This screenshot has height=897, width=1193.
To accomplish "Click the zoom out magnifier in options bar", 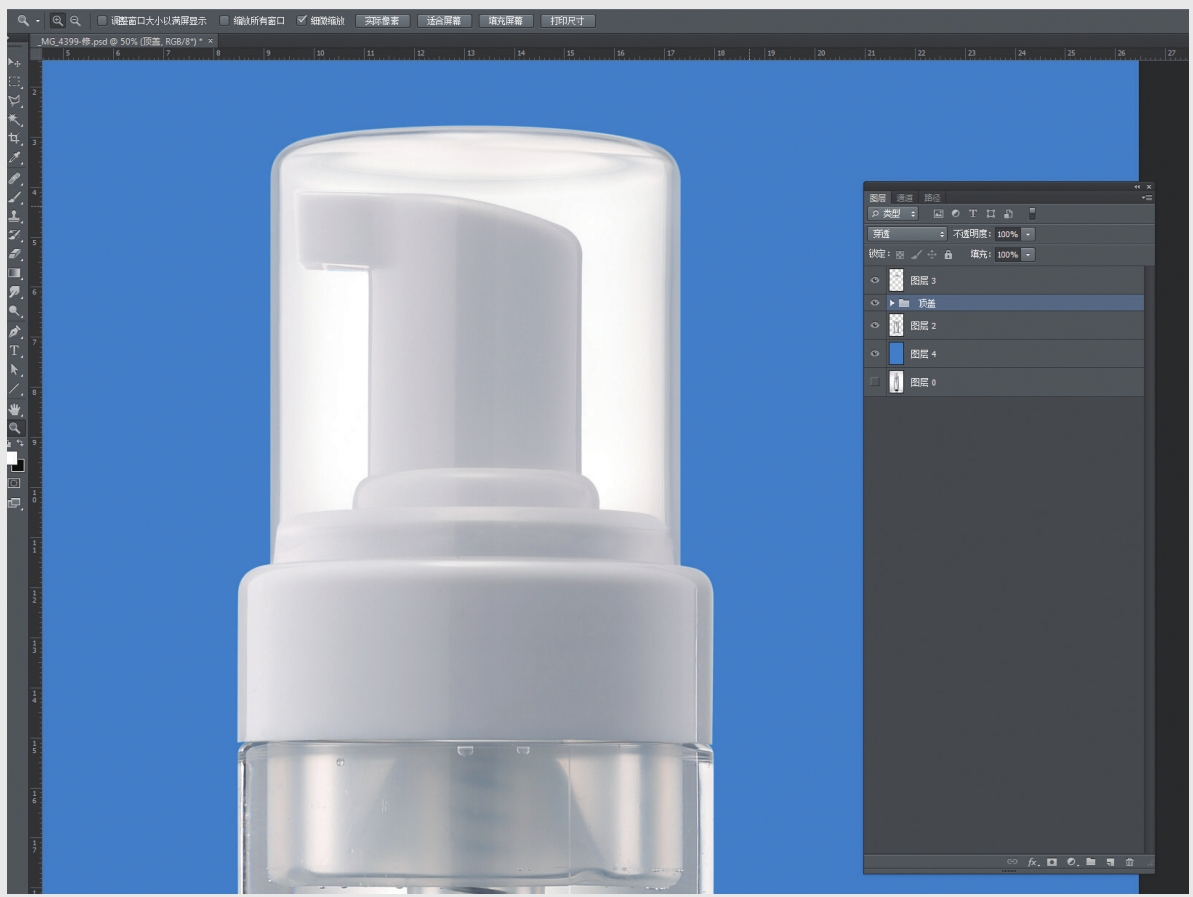I will [x=74, y=20].
